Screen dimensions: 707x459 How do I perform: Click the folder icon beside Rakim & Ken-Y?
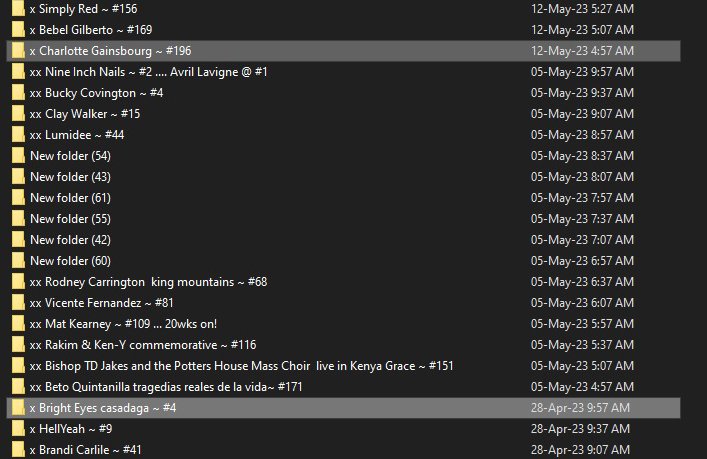[18, 345]
